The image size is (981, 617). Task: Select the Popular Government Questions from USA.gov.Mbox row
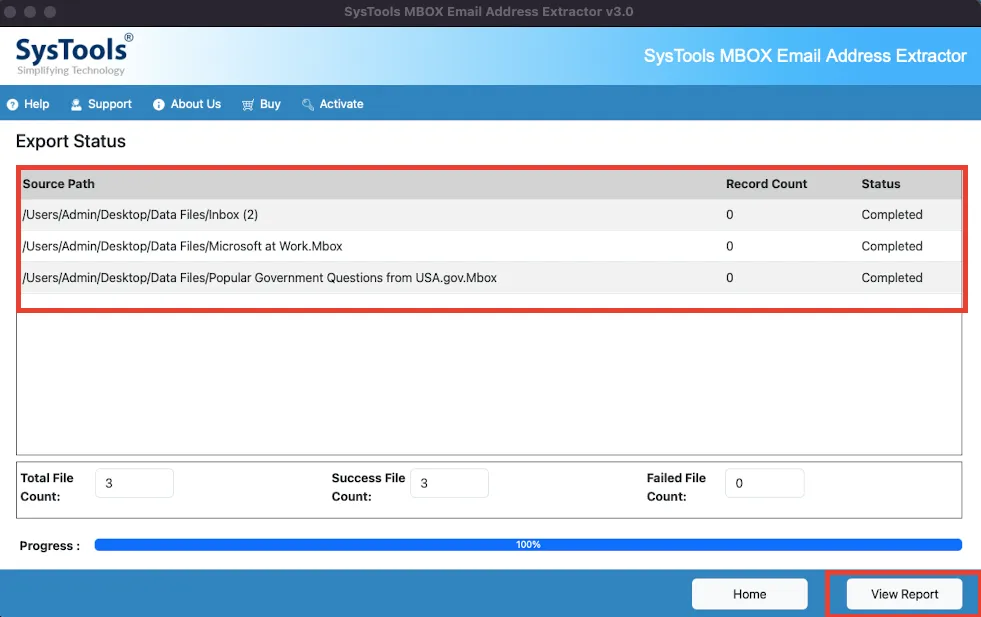(x=491, y=277)
